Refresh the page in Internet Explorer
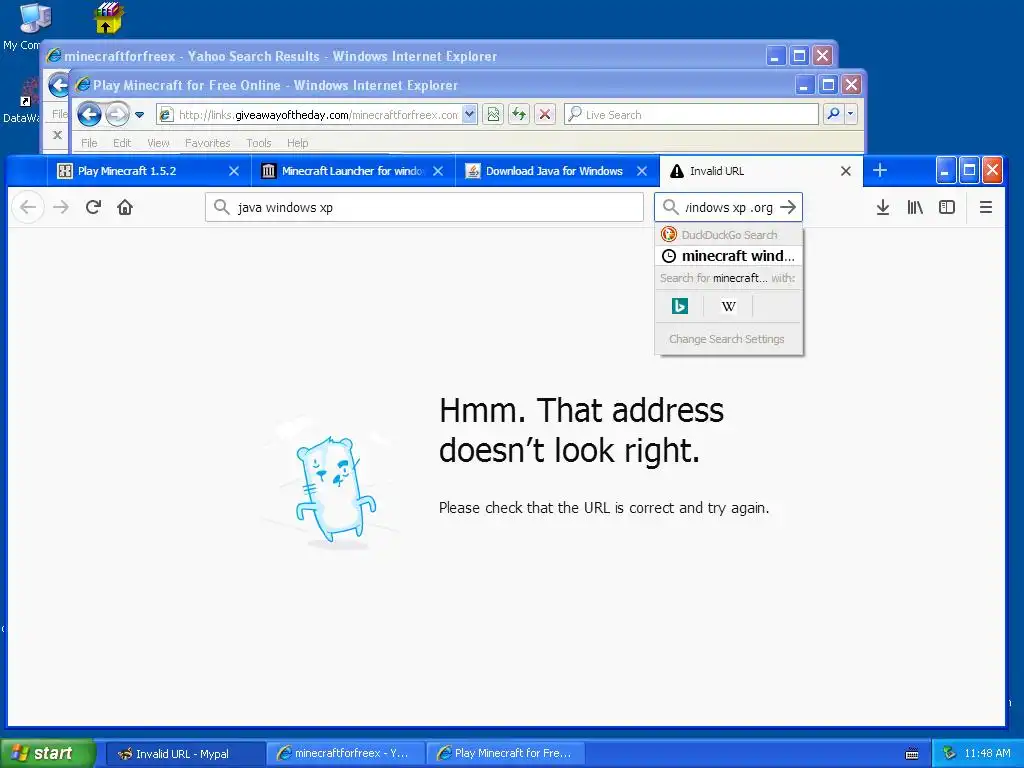The height and width of the screenshot is (768, 1024). [519, 115]
